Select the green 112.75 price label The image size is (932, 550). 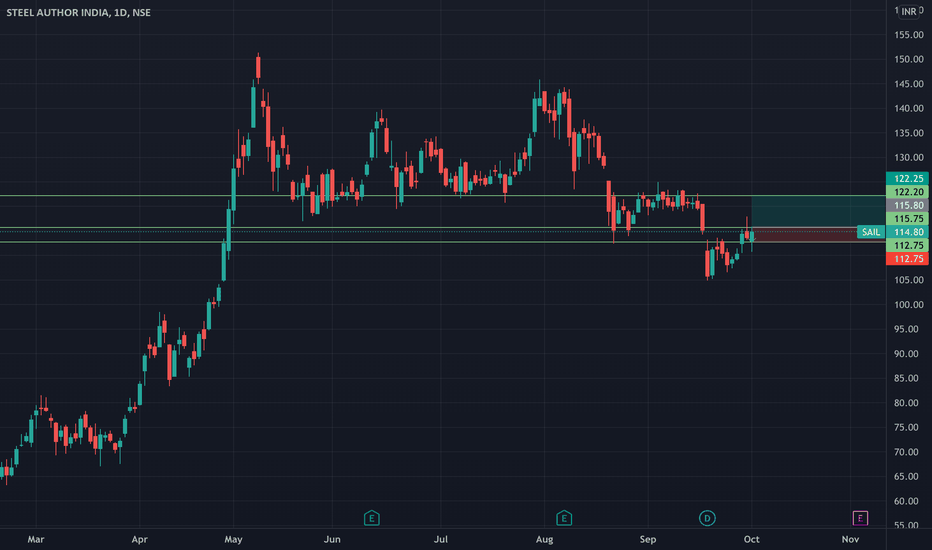pos(907,245)
